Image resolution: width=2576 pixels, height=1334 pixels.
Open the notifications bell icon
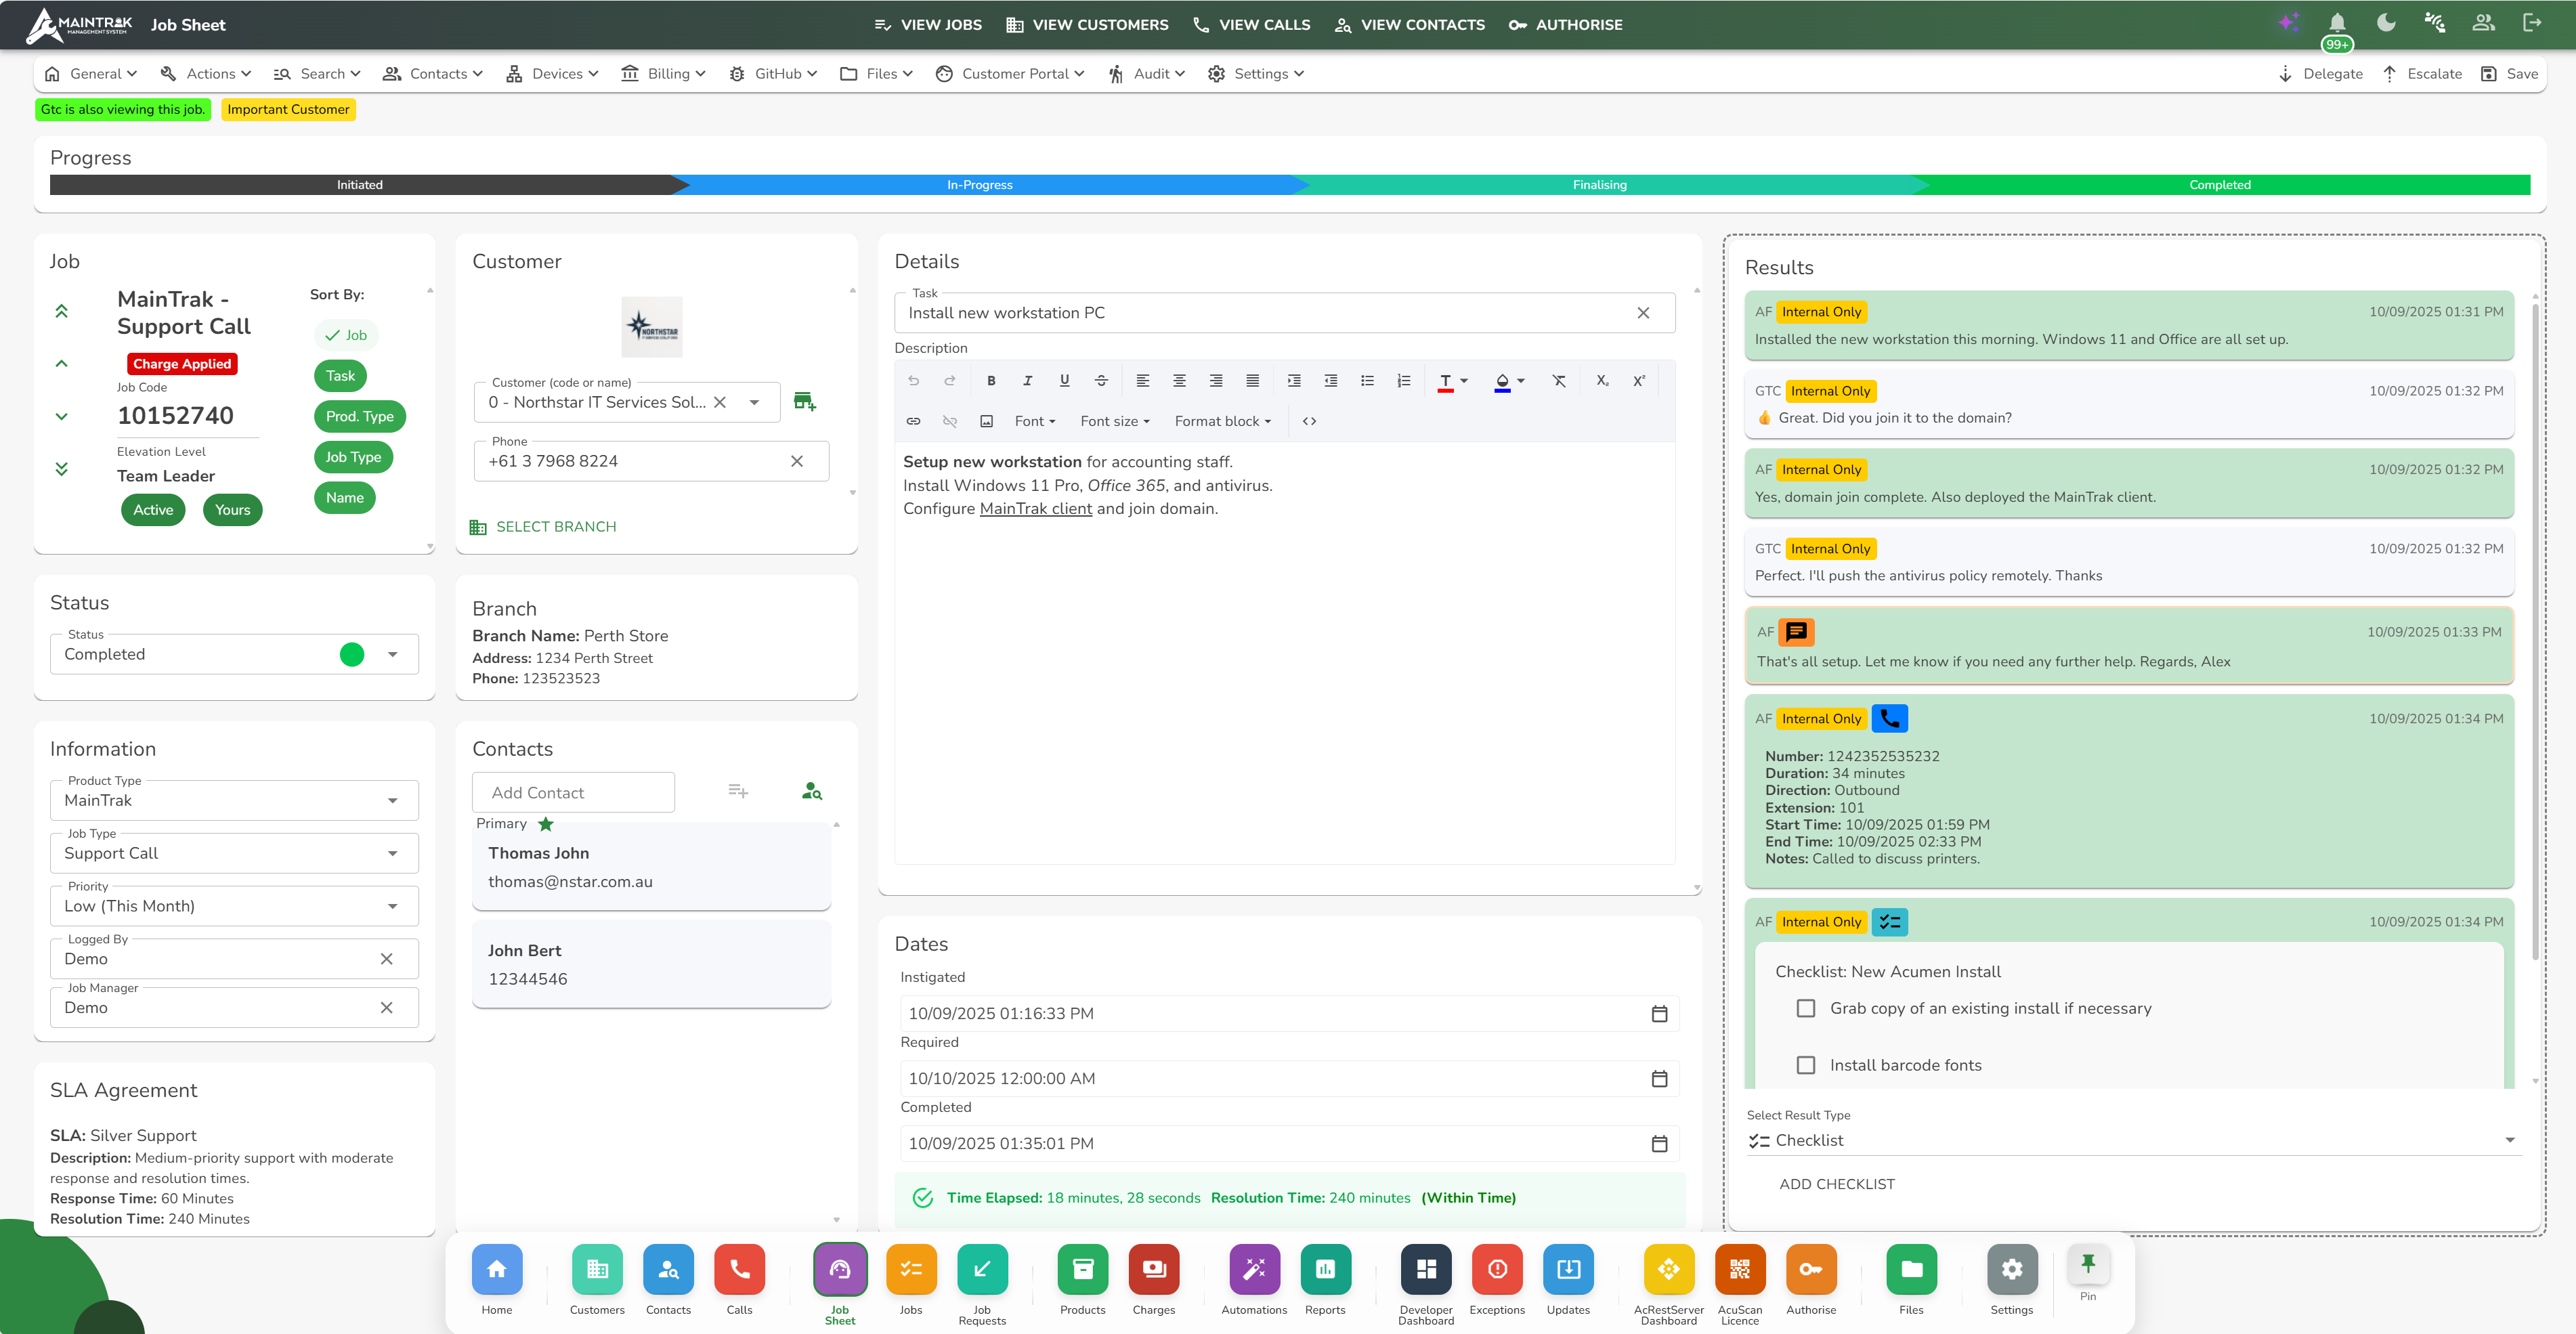click(x=2337, y=23)
